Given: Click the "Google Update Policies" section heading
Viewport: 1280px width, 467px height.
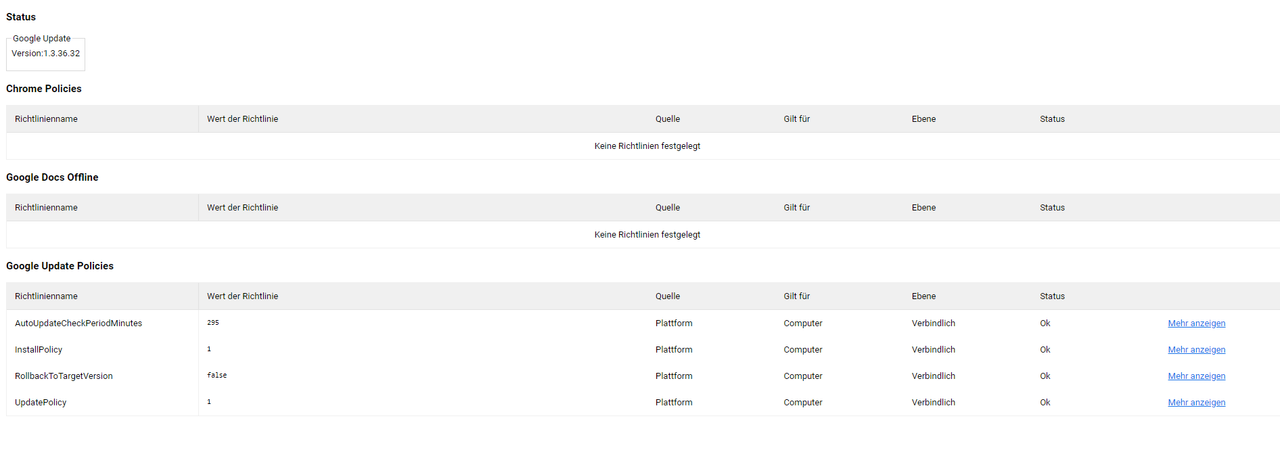Looking at the screenshot, I should click(60, 266).
